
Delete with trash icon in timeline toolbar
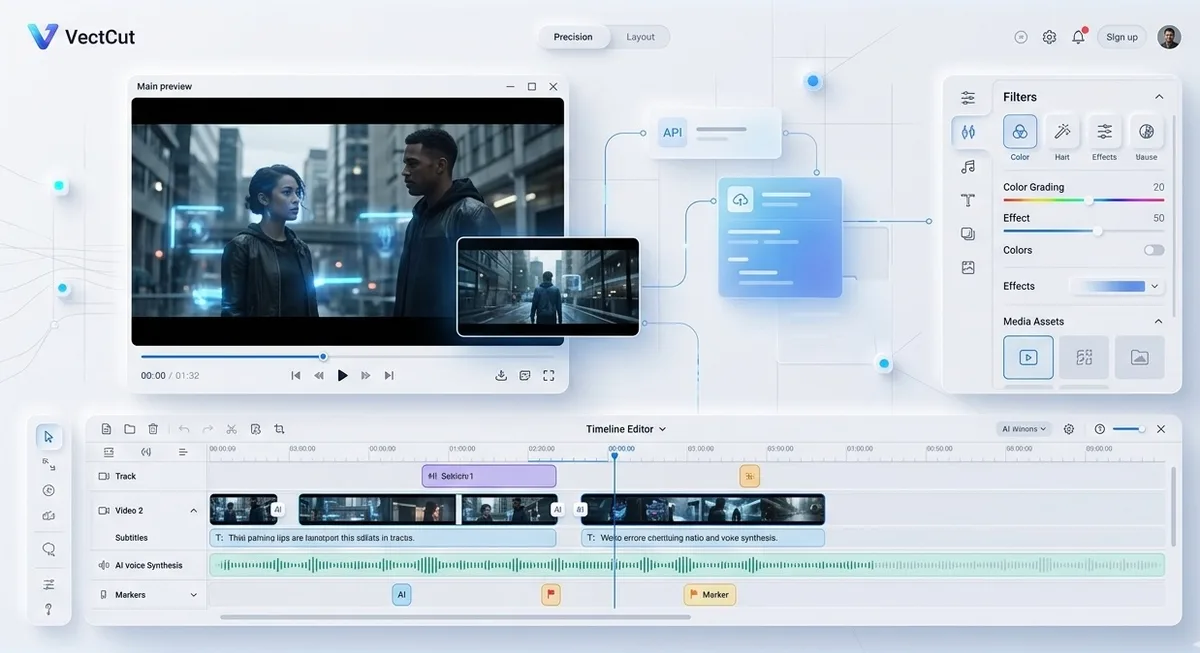[x=153, y=429]
